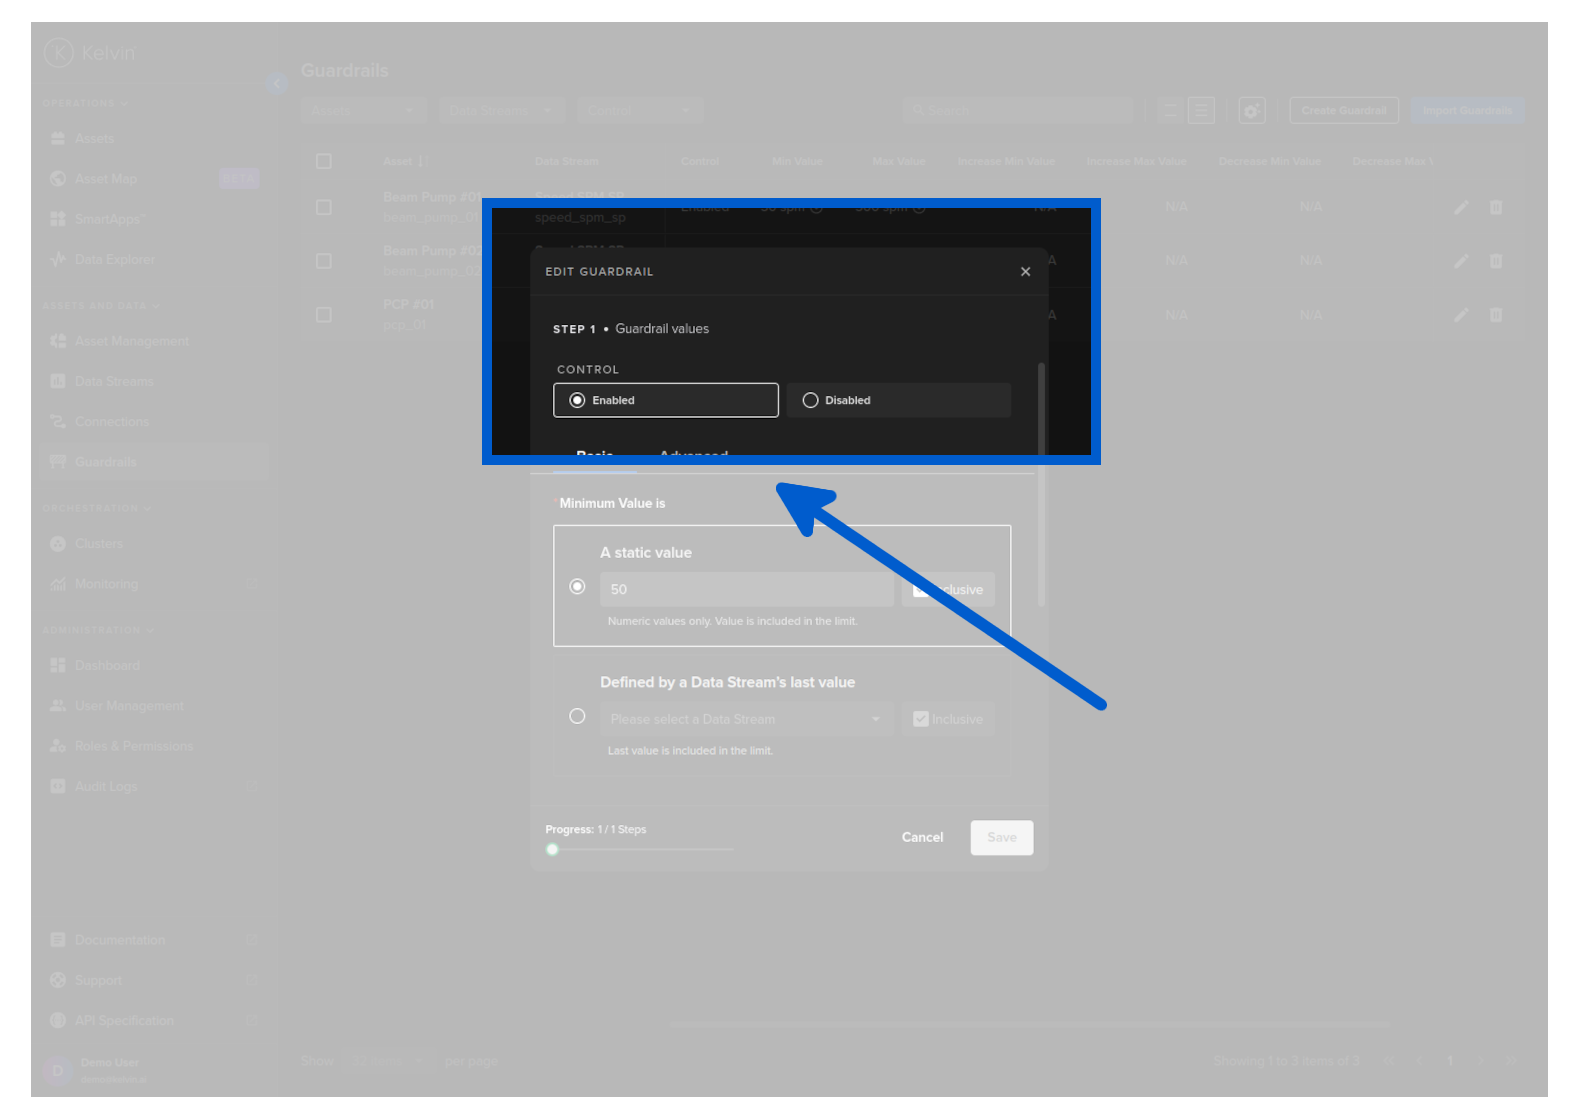Open the Assets filter dropdown
Image resolution: width=1580 pixels, height=1120 pixels.
pyautogui.click(x=363, y=110)
